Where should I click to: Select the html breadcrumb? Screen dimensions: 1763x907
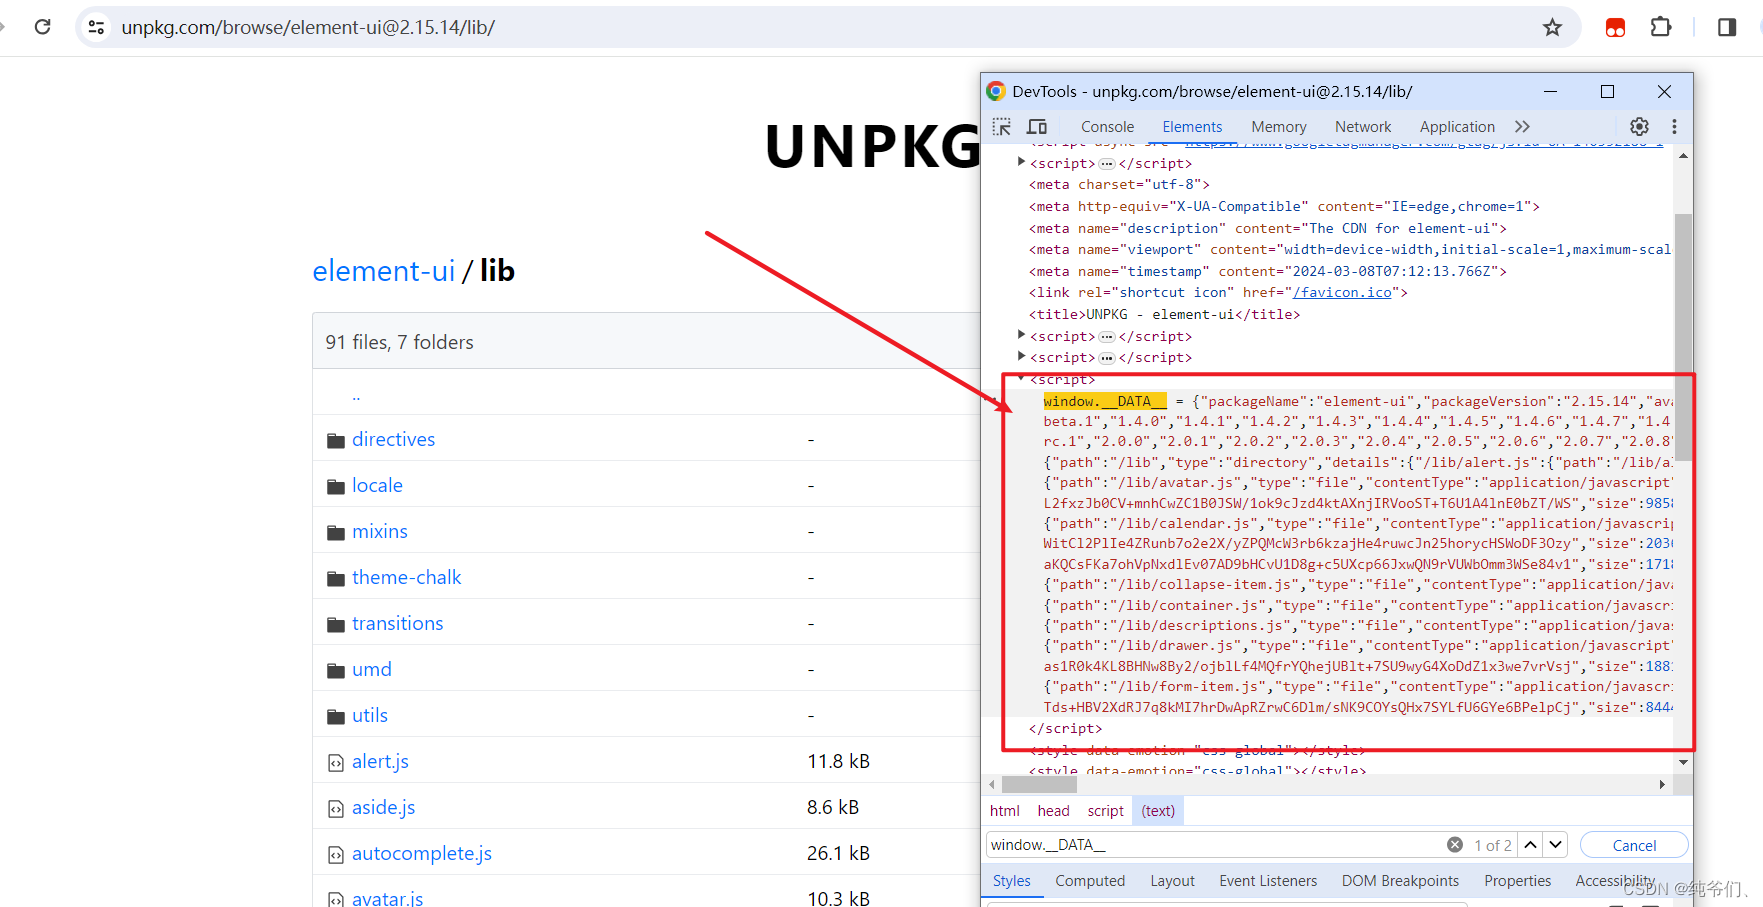point(1004,811)
